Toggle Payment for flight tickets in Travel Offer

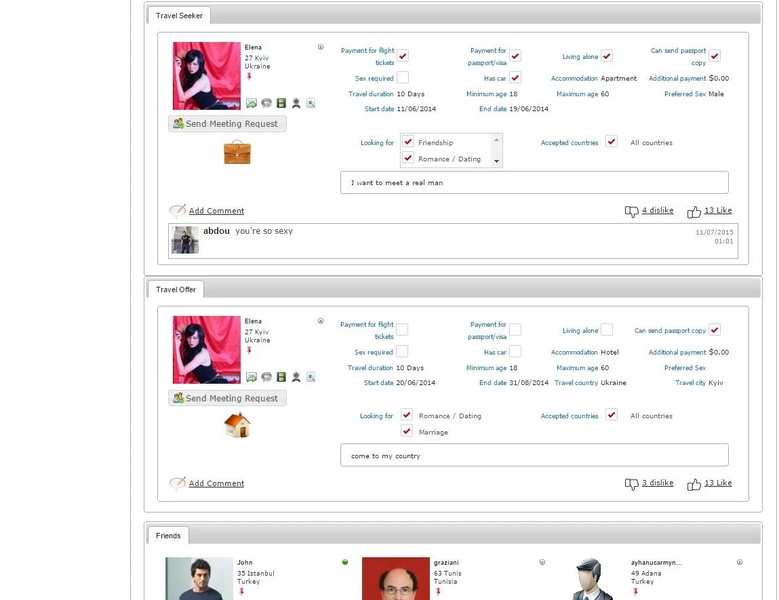(402, 329)
